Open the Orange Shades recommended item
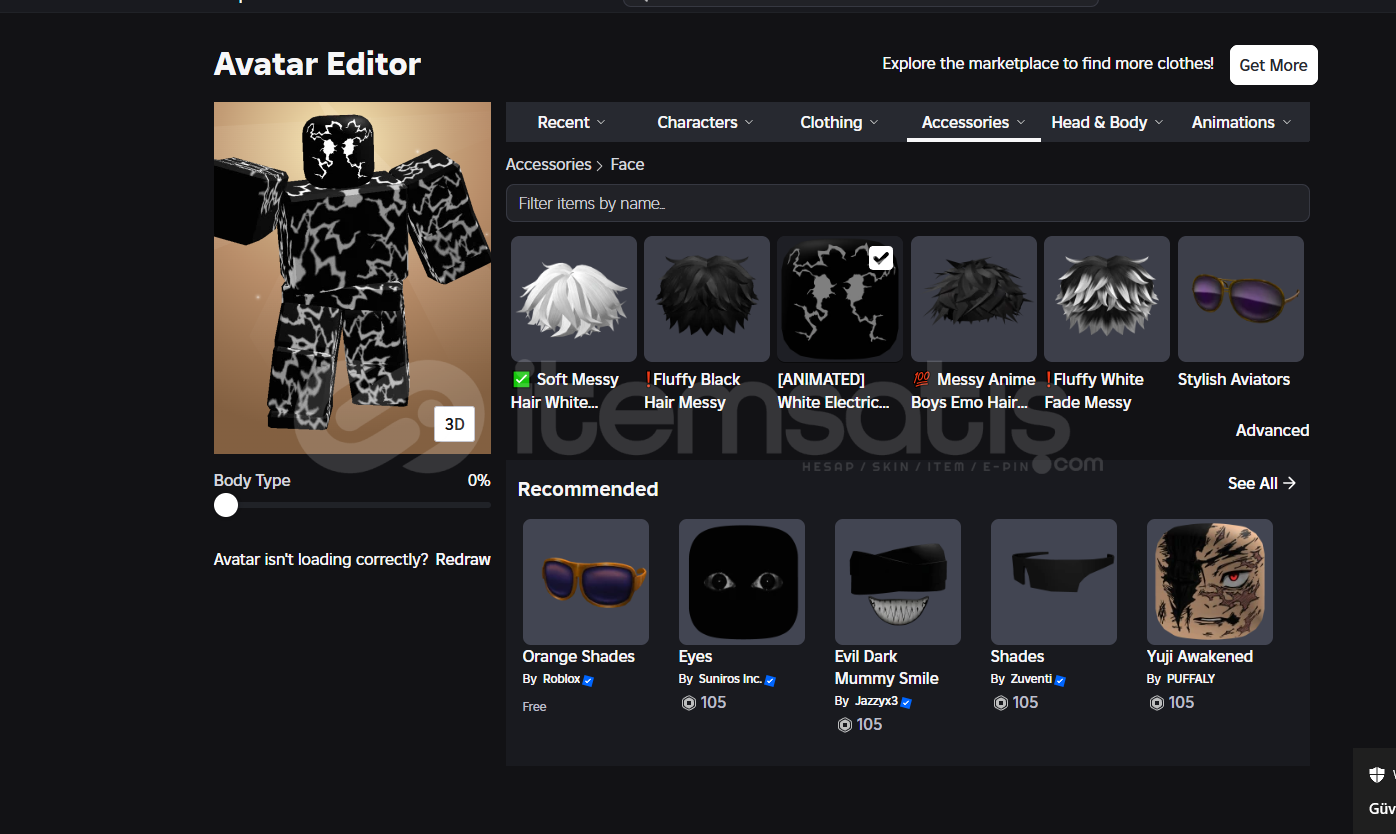1396x834 pixels. pyautogui.click(x=585, y=582)
